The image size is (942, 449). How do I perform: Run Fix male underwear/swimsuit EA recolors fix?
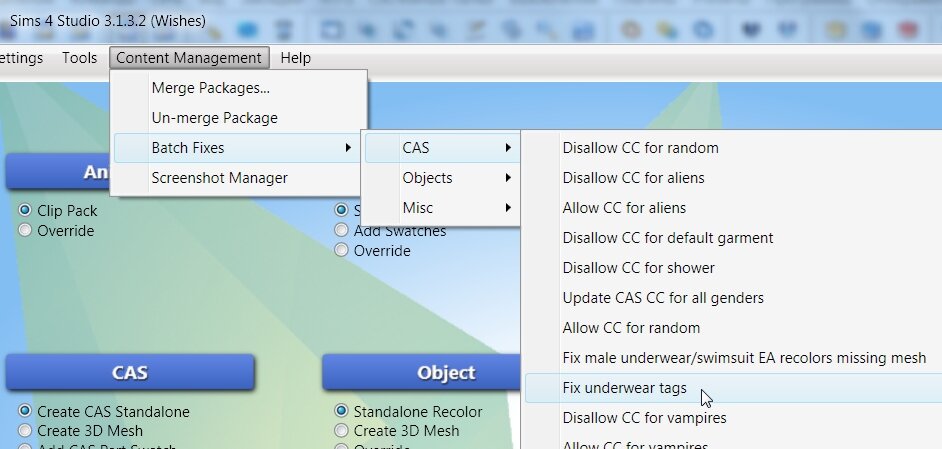[x=733, y=358]
